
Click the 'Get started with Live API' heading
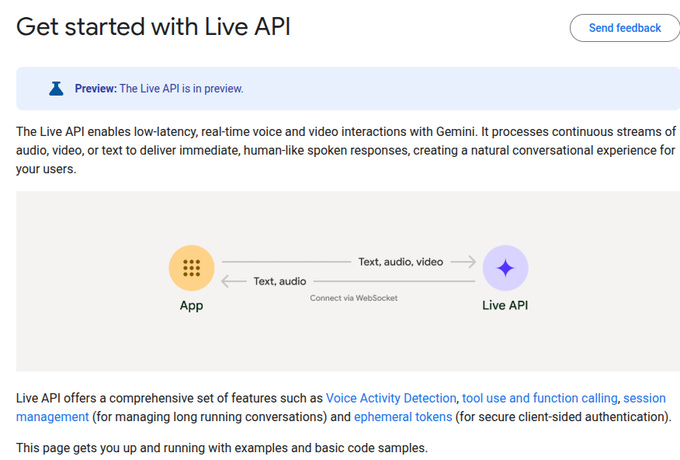tap(153, 26)
